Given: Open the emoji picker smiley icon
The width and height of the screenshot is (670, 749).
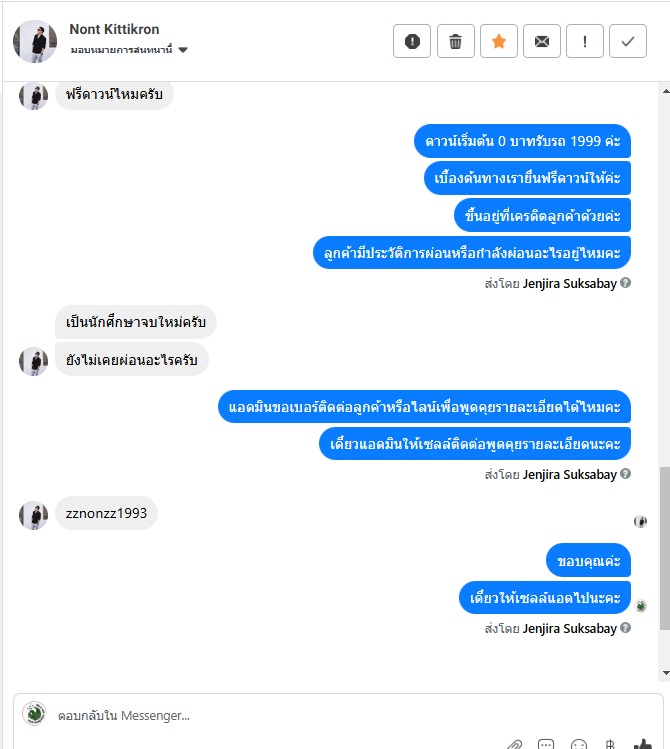Looking at the screenshot, I should [578, 745].
